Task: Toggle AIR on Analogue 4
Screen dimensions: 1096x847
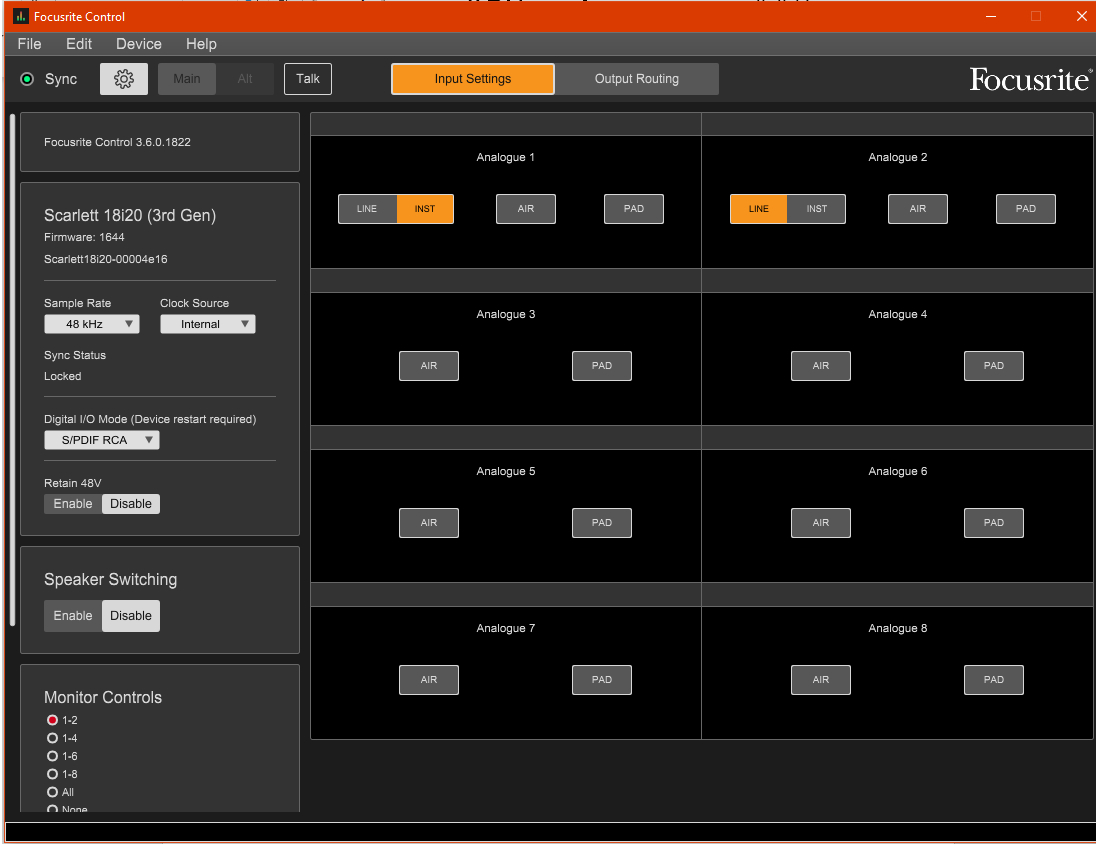Action: click(821, 366)
